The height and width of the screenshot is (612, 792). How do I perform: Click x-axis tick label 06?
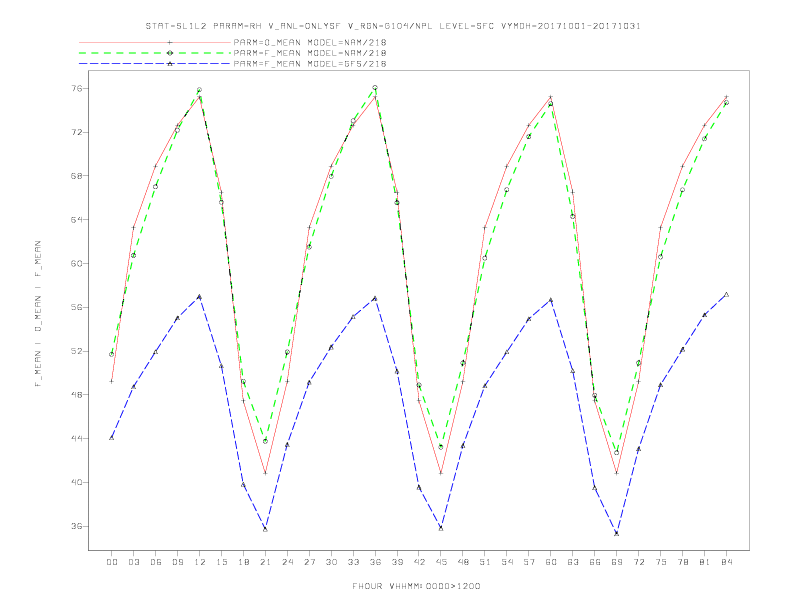click(x=156, y=562)
